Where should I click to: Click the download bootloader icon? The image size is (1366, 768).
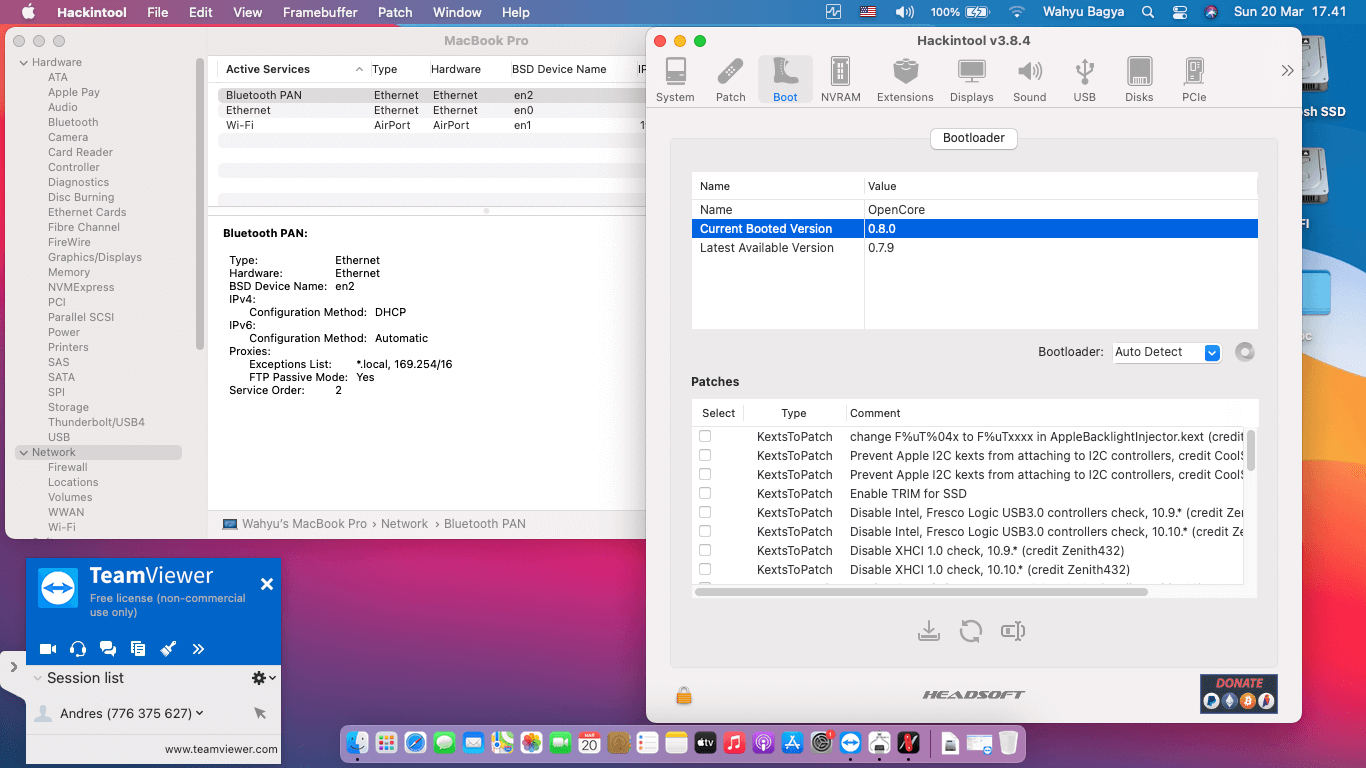point(929,631)
